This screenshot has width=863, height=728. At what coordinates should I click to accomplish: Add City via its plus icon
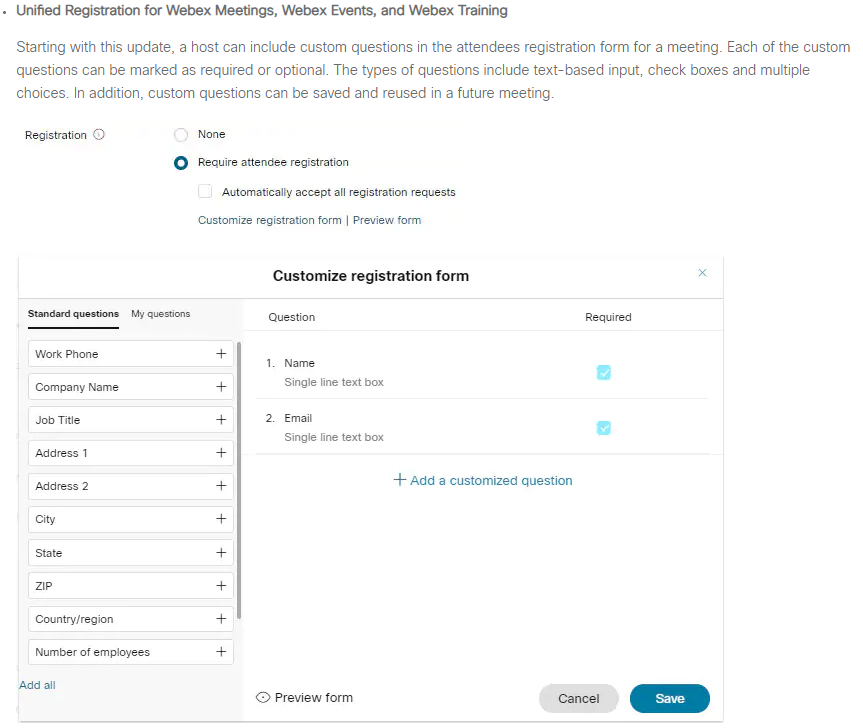point(221,519)
